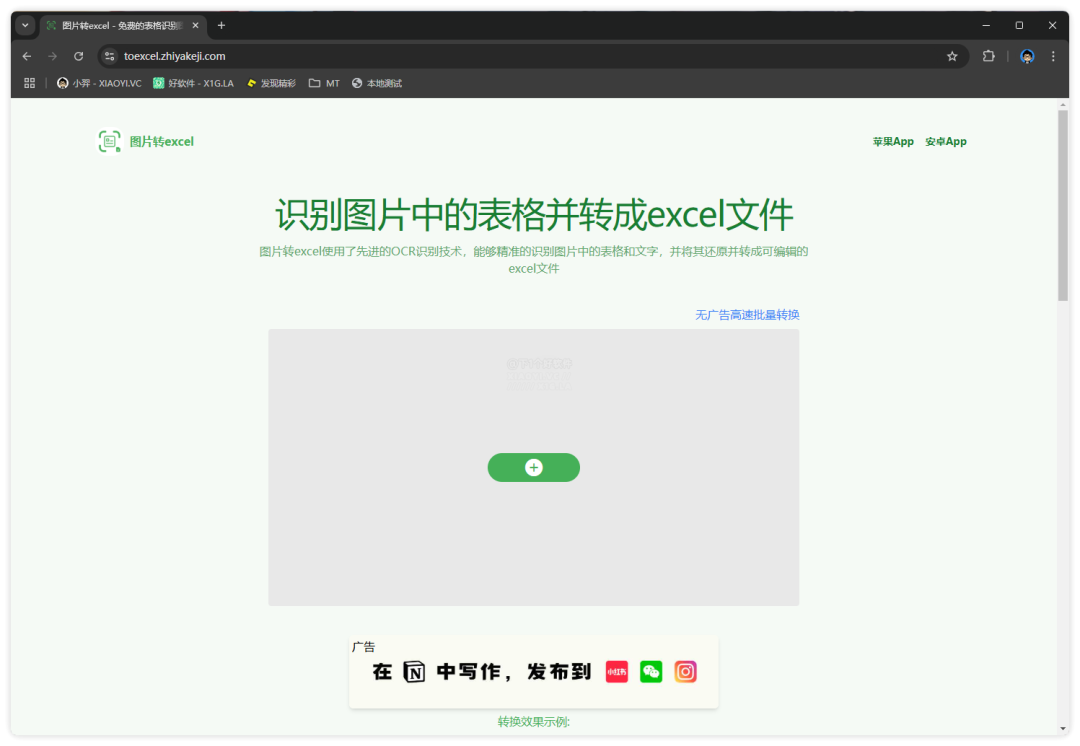The image size is (1080, 746).
Task: Click the 图片转excel site logo icon
Action: pyautogui.click(x=110, y=141)
